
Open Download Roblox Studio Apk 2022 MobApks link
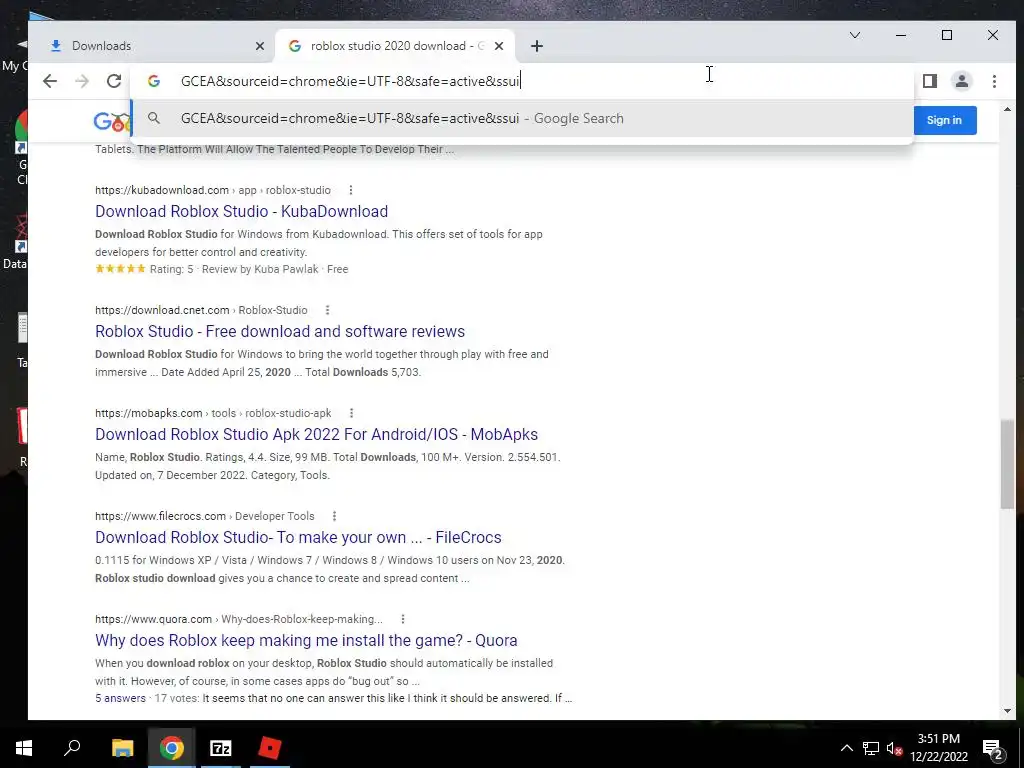coord(317,435)
